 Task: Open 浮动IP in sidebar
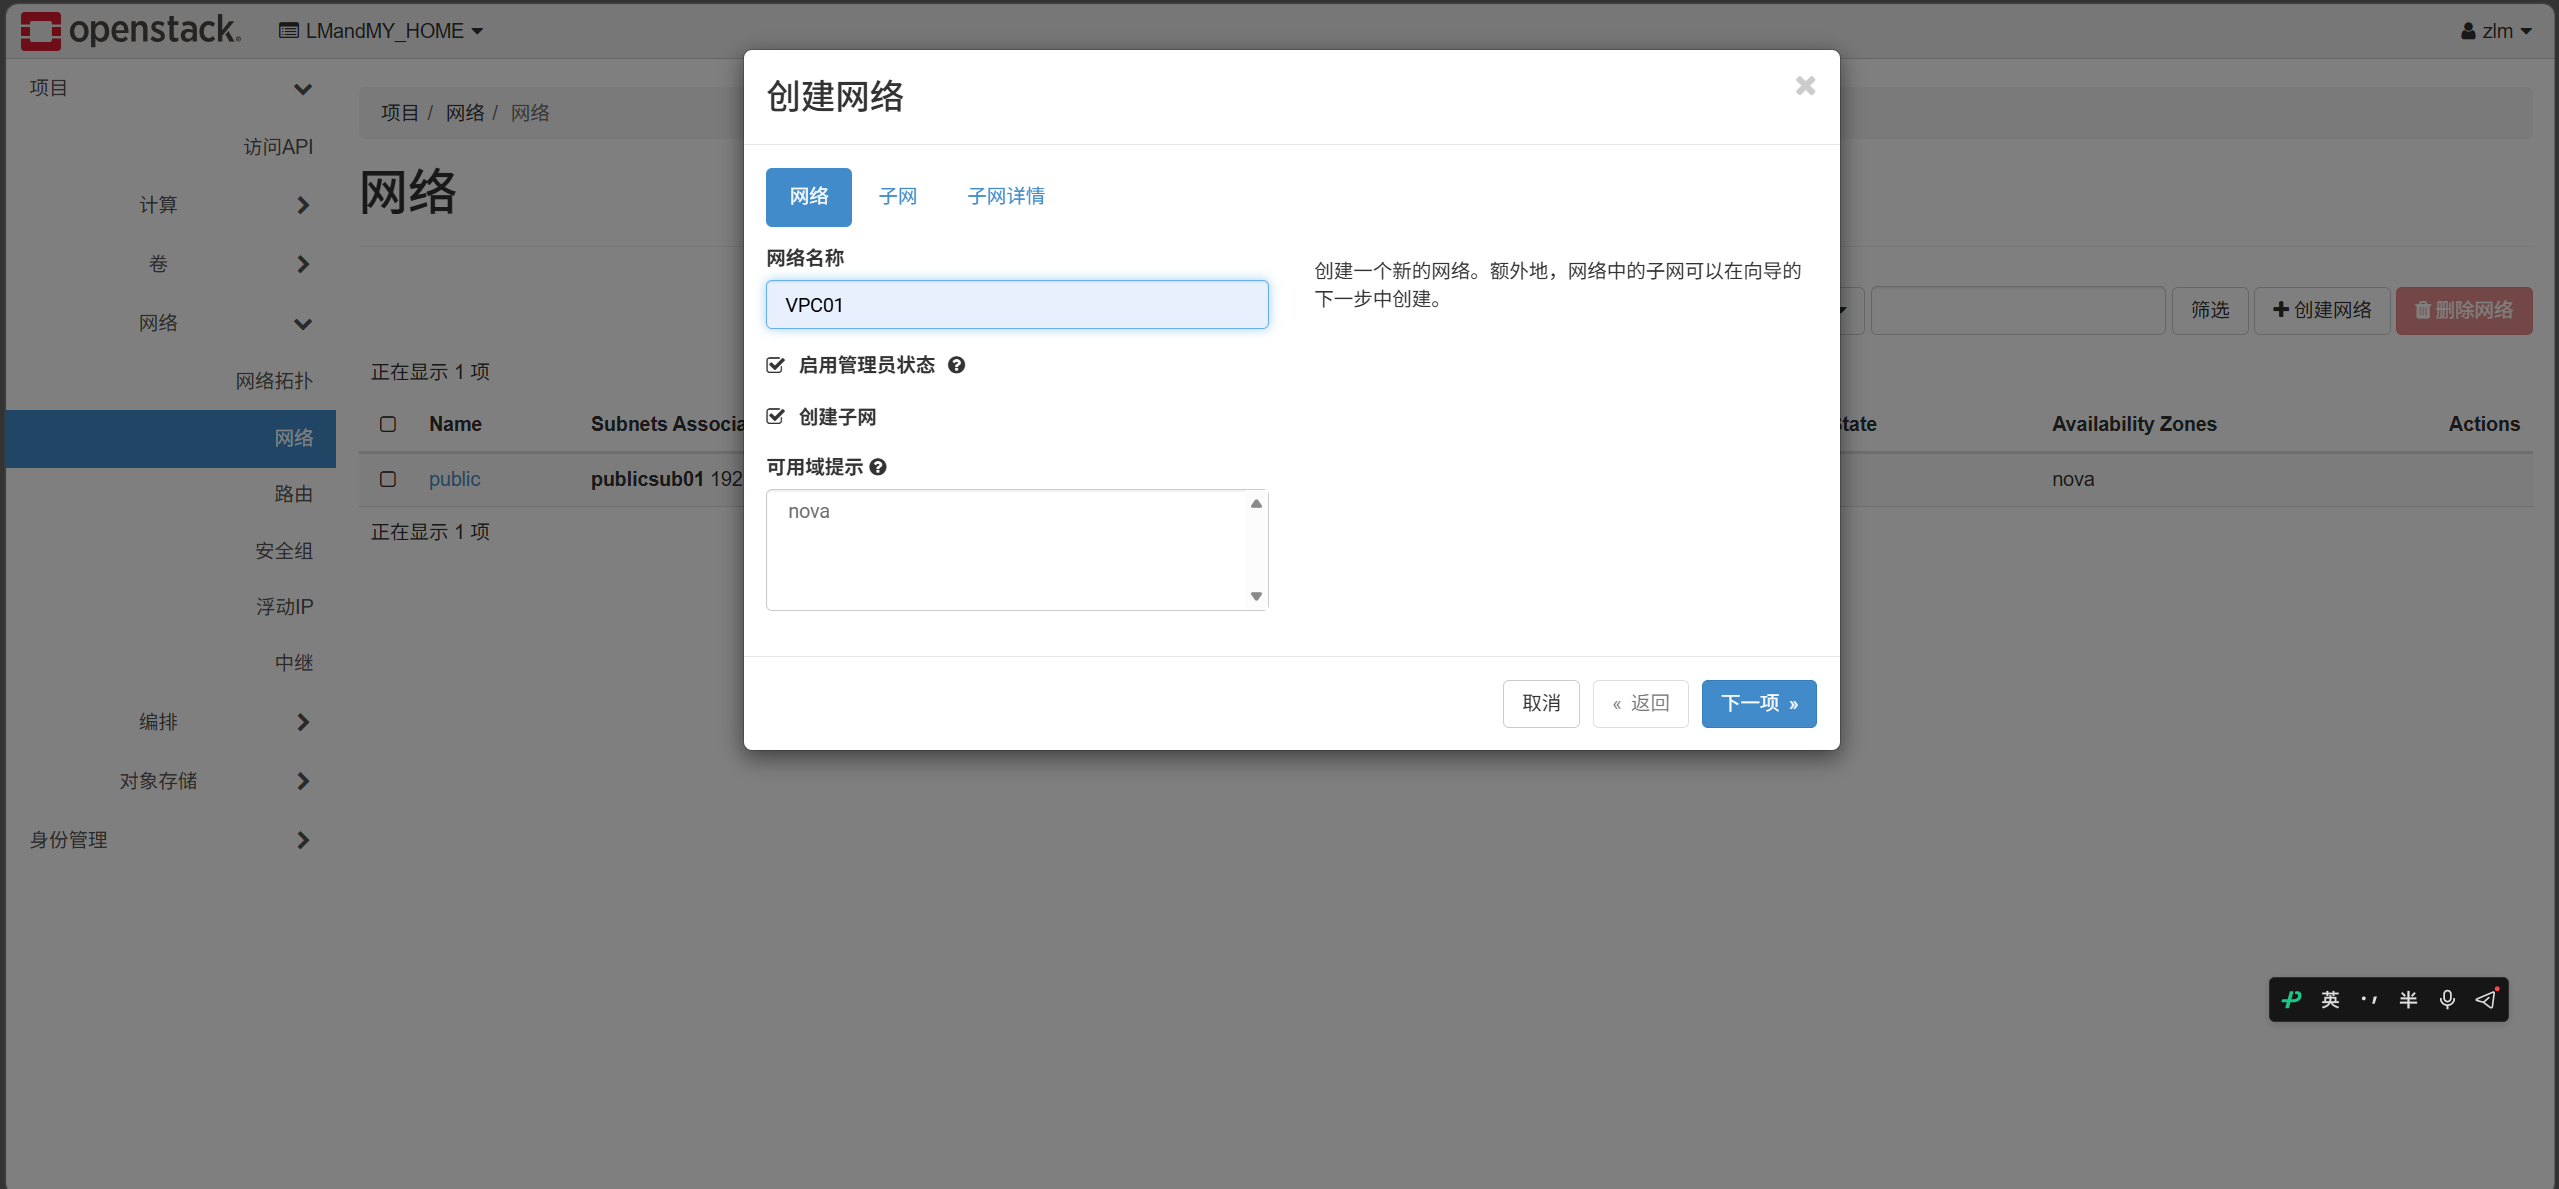(284, 607)
